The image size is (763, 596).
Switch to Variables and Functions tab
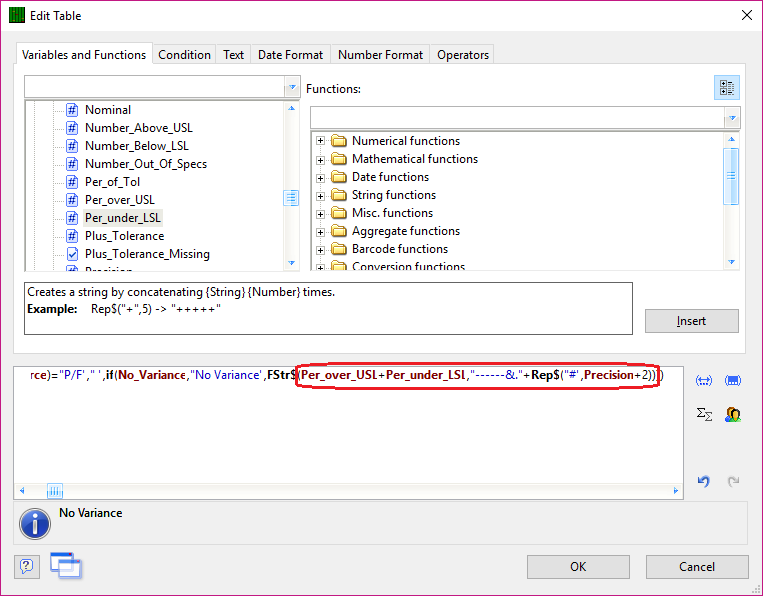point(84,54)
